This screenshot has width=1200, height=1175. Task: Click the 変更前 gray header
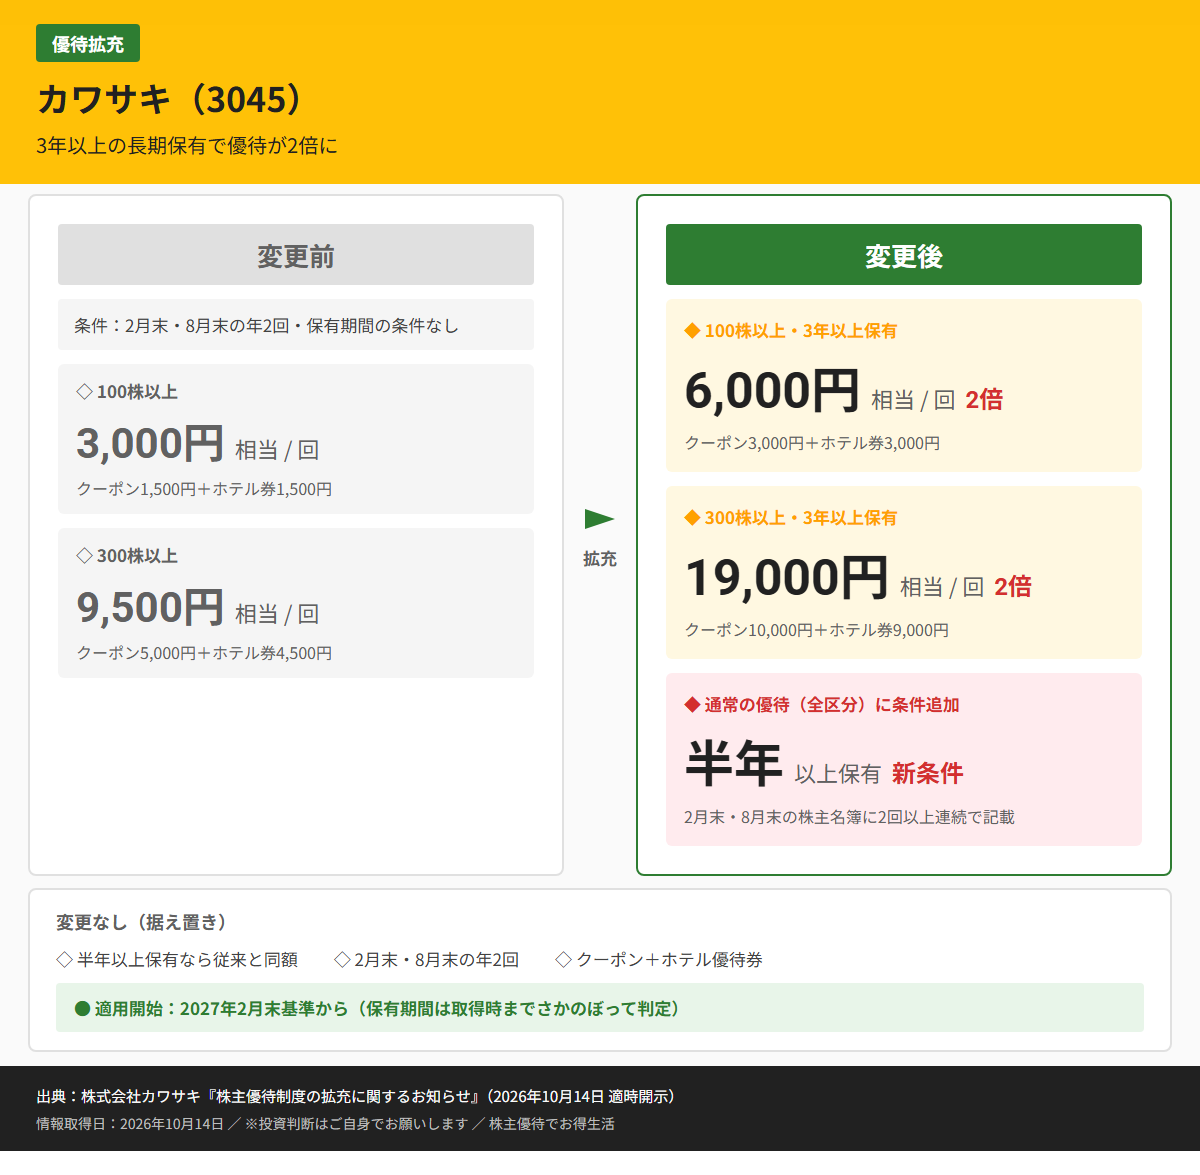296,255
